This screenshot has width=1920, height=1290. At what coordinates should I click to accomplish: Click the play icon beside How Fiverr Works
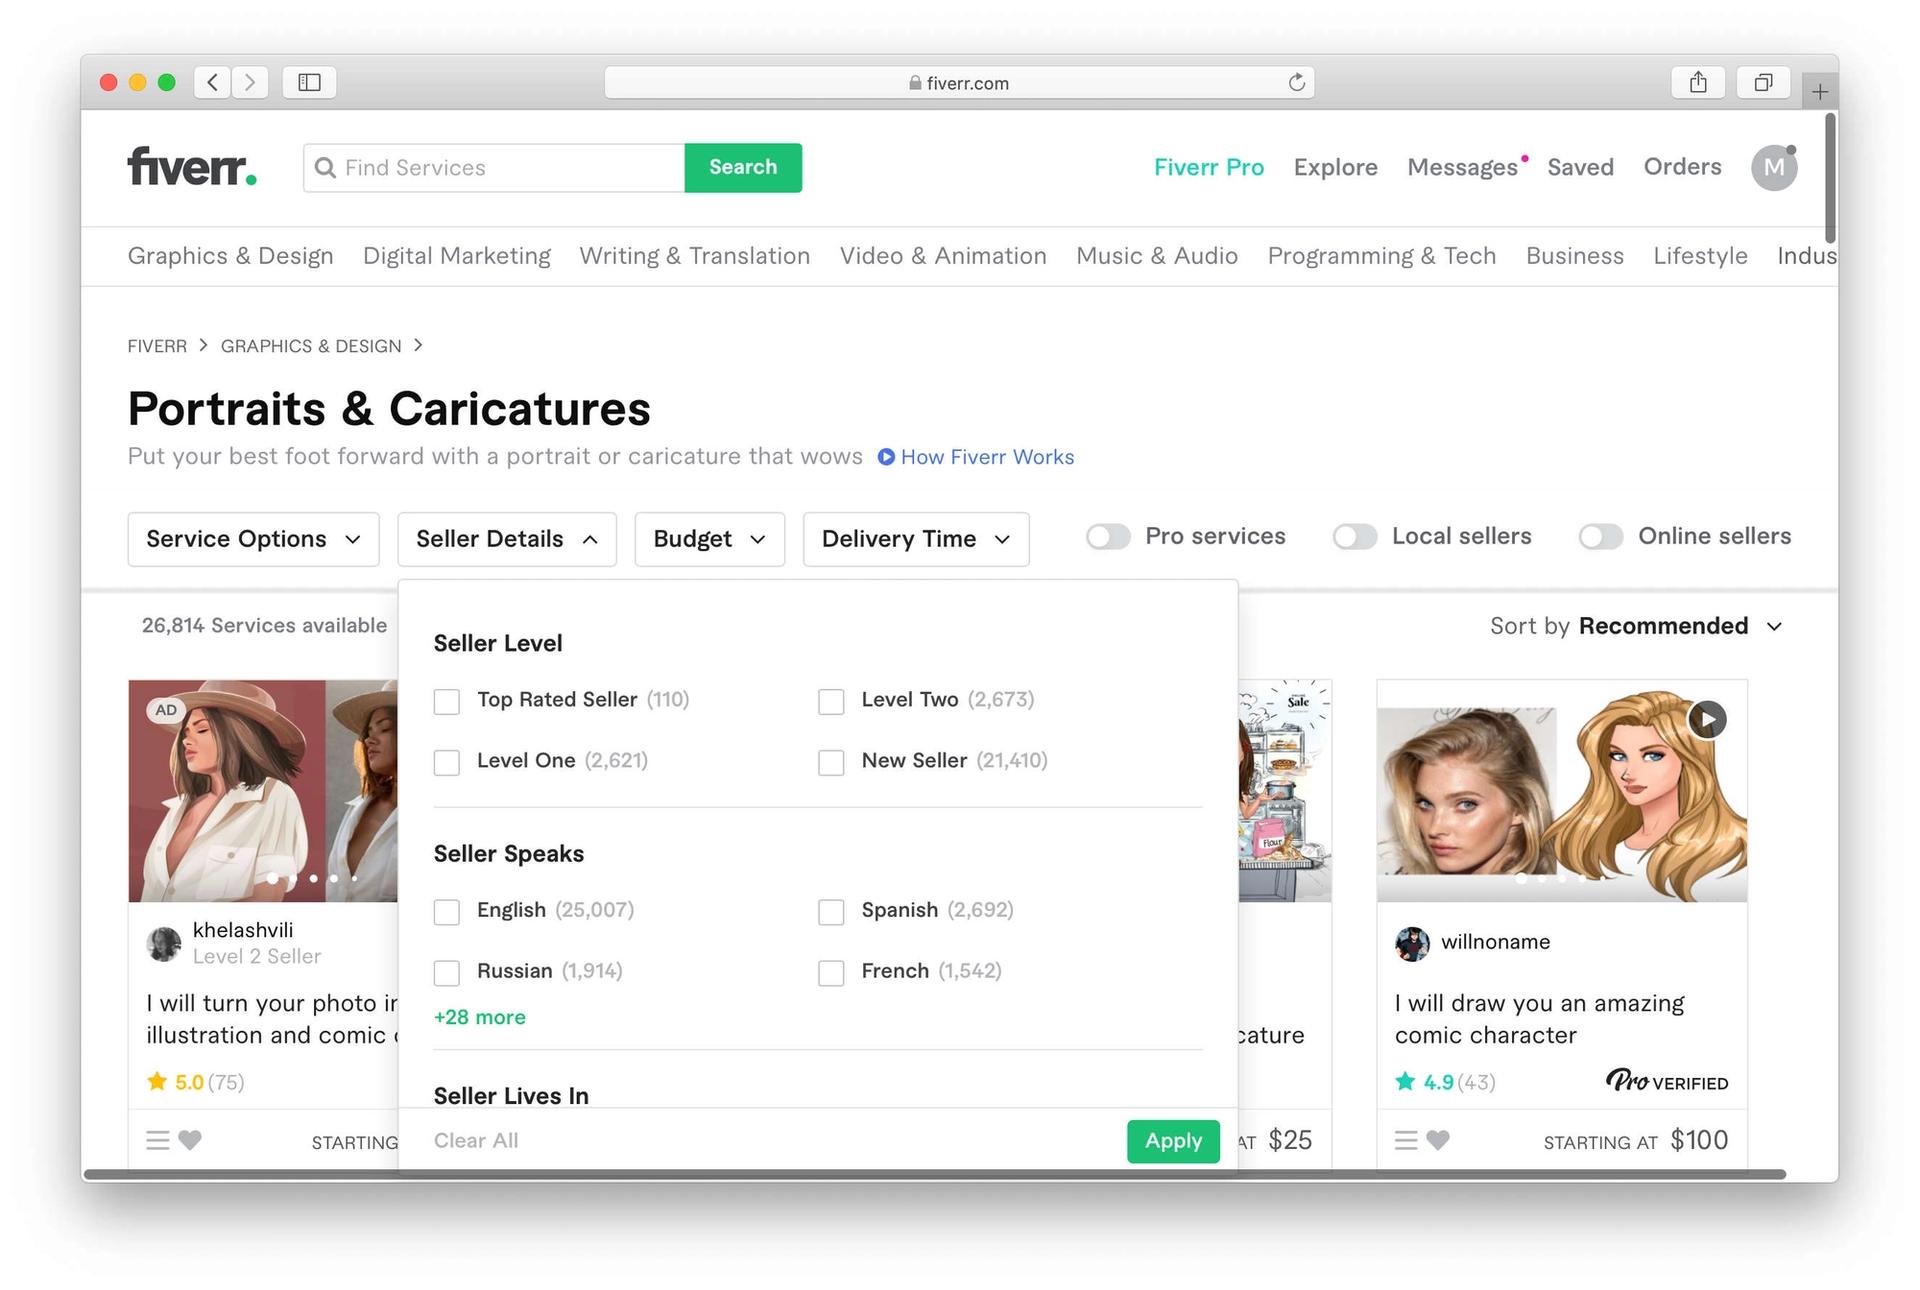886,457
